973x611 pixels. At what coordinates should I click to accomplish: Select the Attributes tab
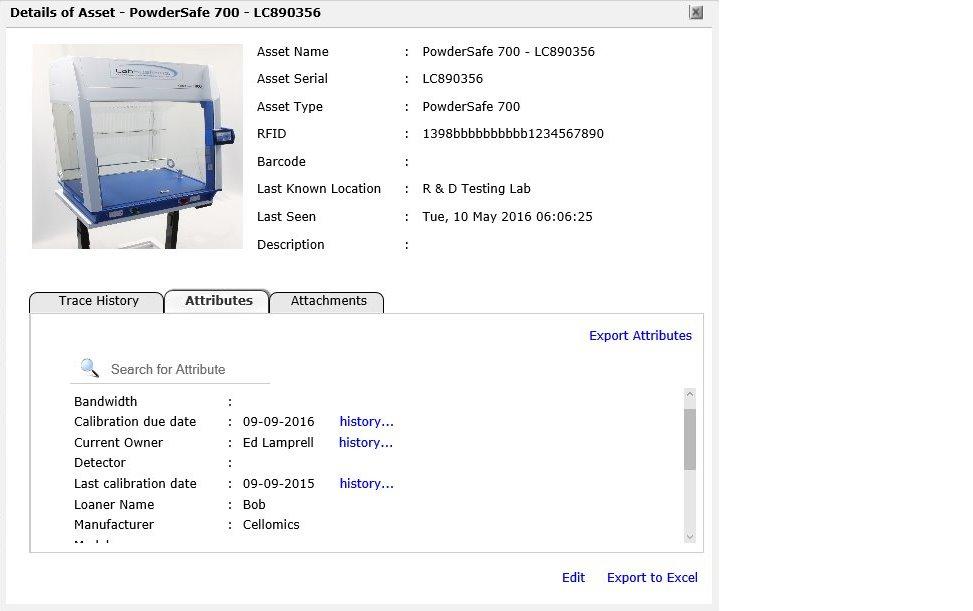click(x=218, y=301)
